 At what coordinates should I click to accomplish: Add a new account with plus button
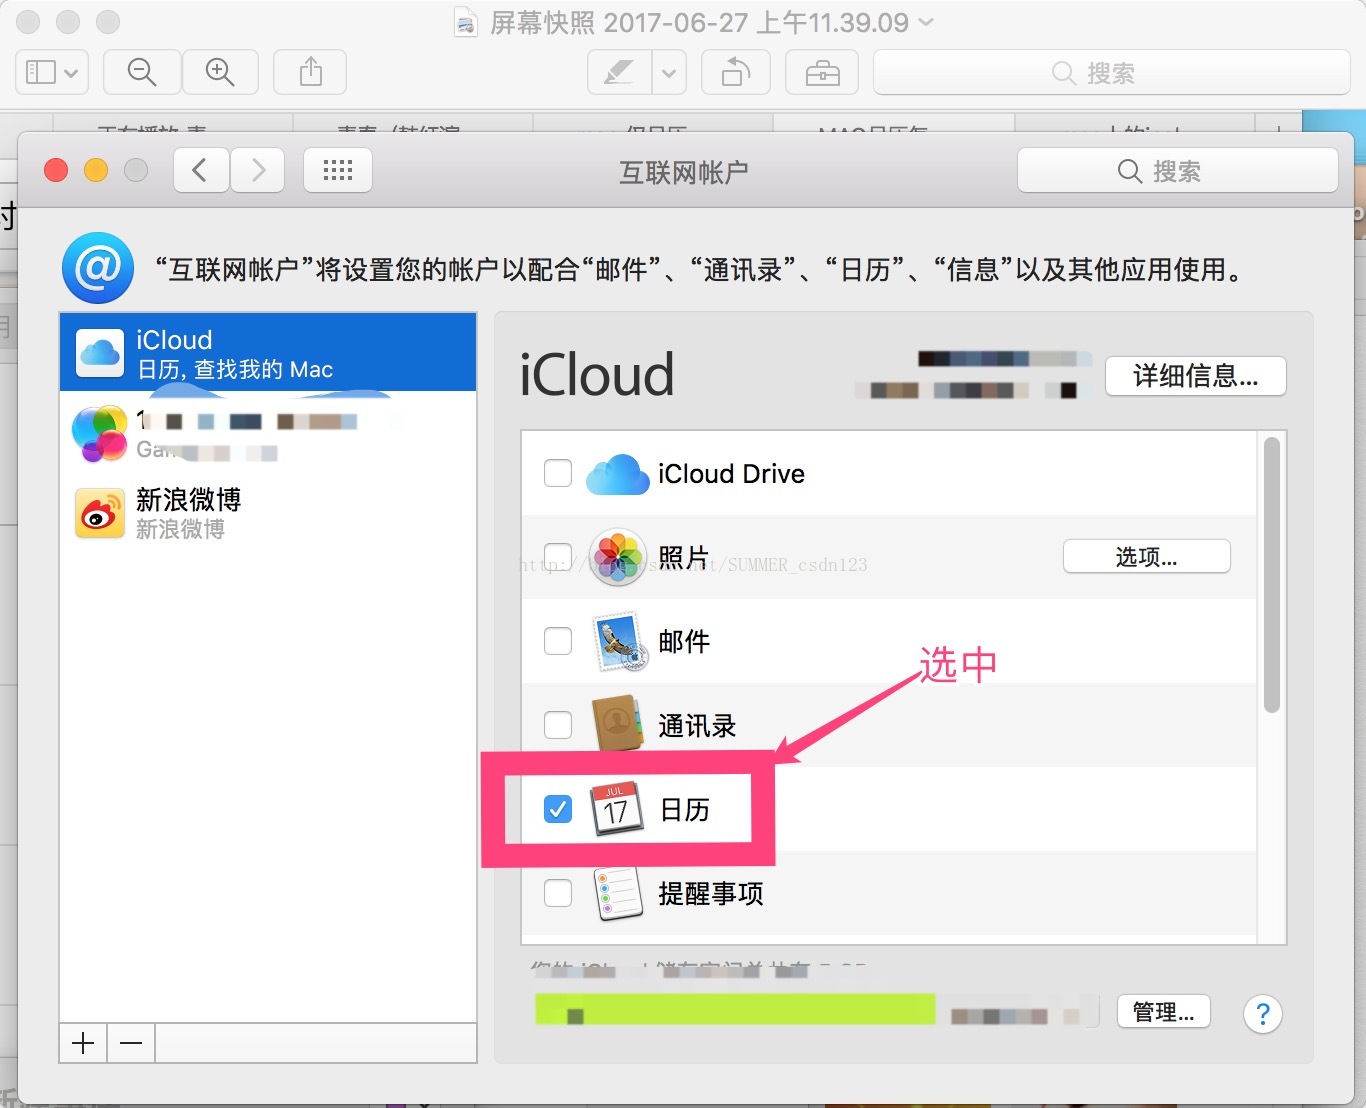click(83, 1043)
